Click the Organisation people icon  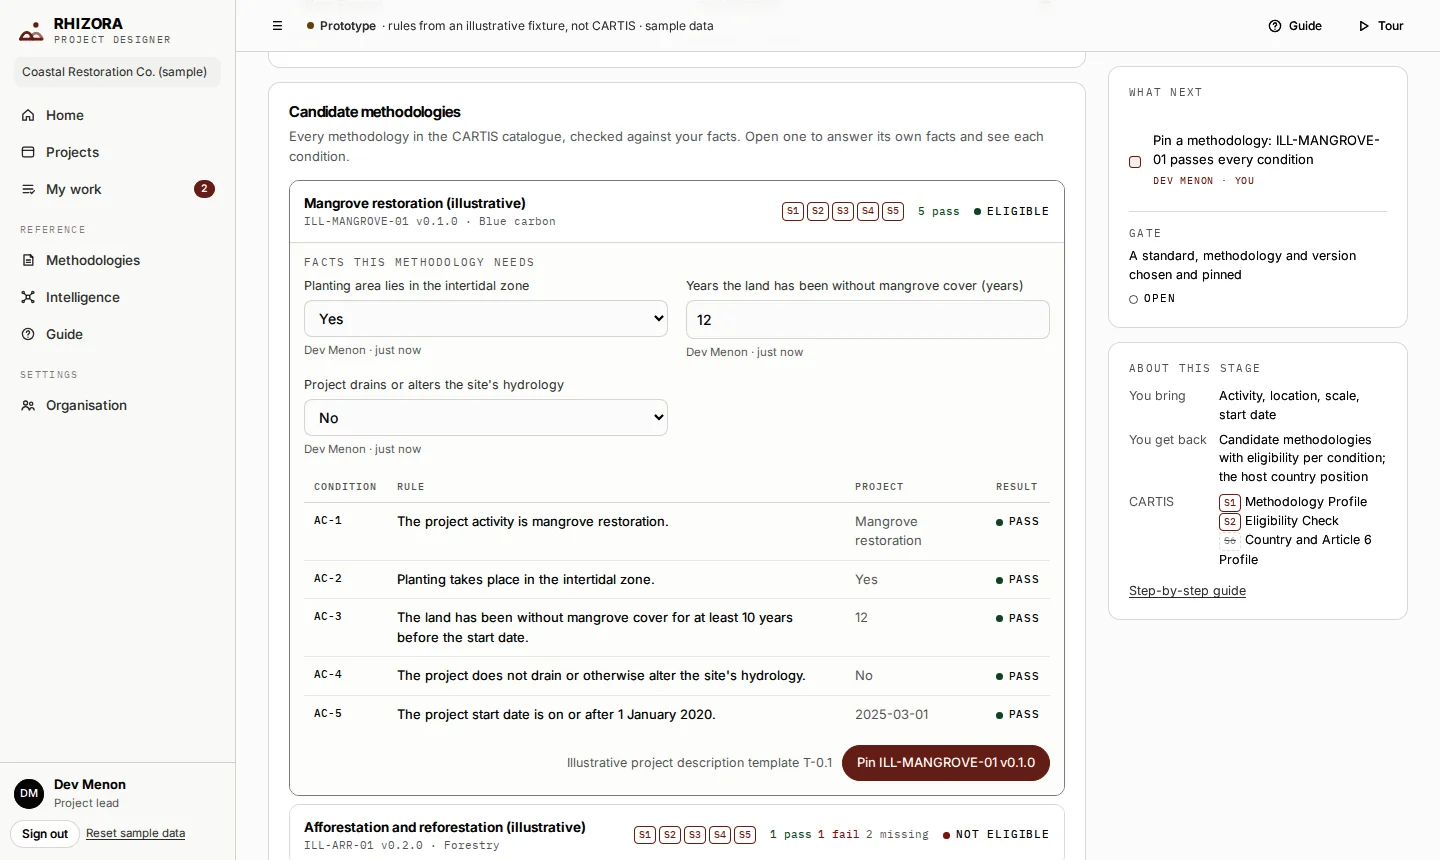click(x=28, y=405)
